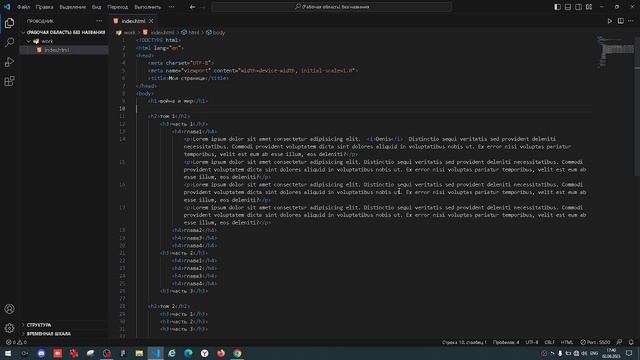Click the h1 heading code line

pos(178,101)
